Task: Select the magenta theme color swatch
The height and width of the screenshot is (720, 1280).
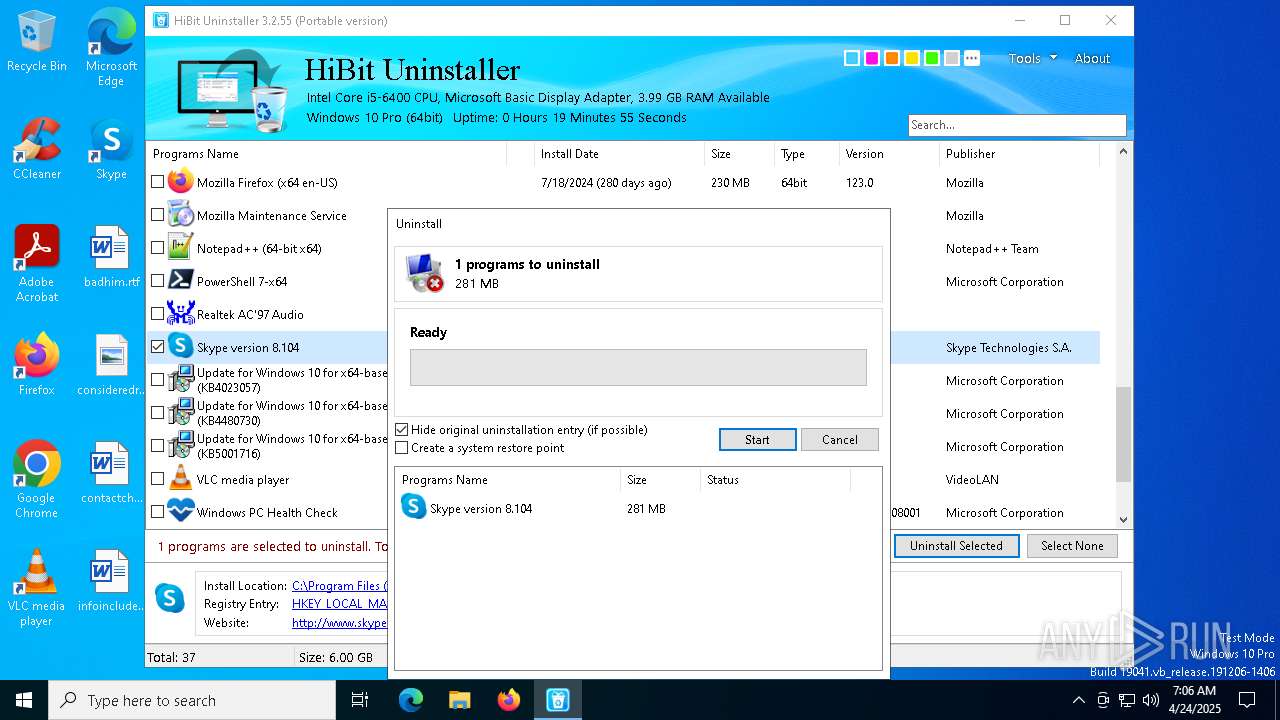Action: click(872, 58)
